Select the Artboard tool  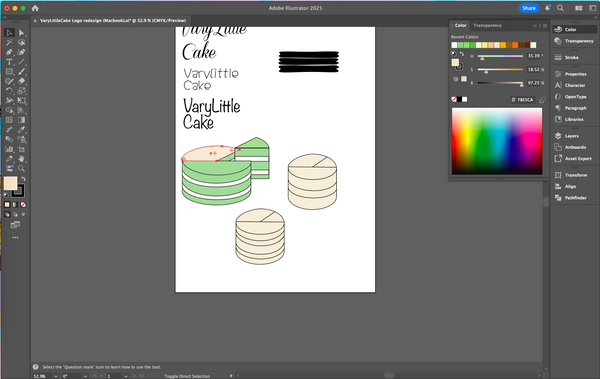pos(21,149)
